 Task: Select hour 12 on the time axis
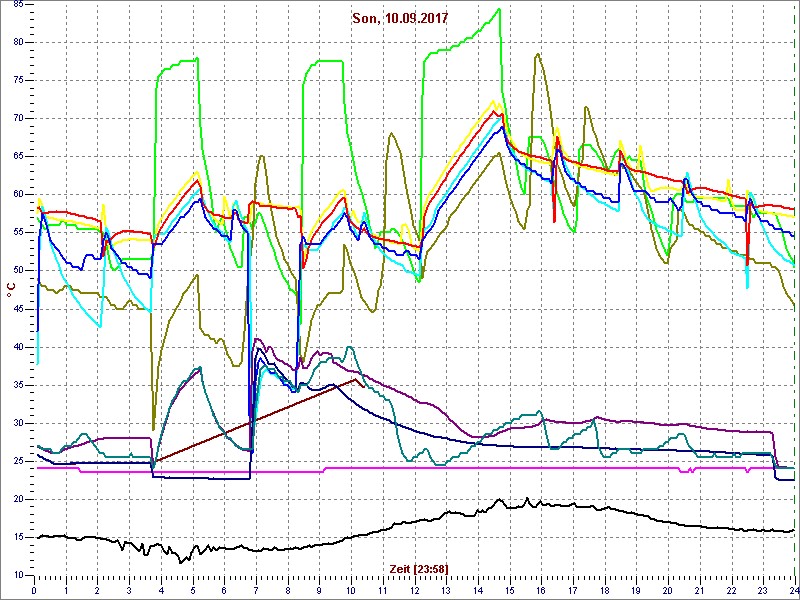[415, 589]
